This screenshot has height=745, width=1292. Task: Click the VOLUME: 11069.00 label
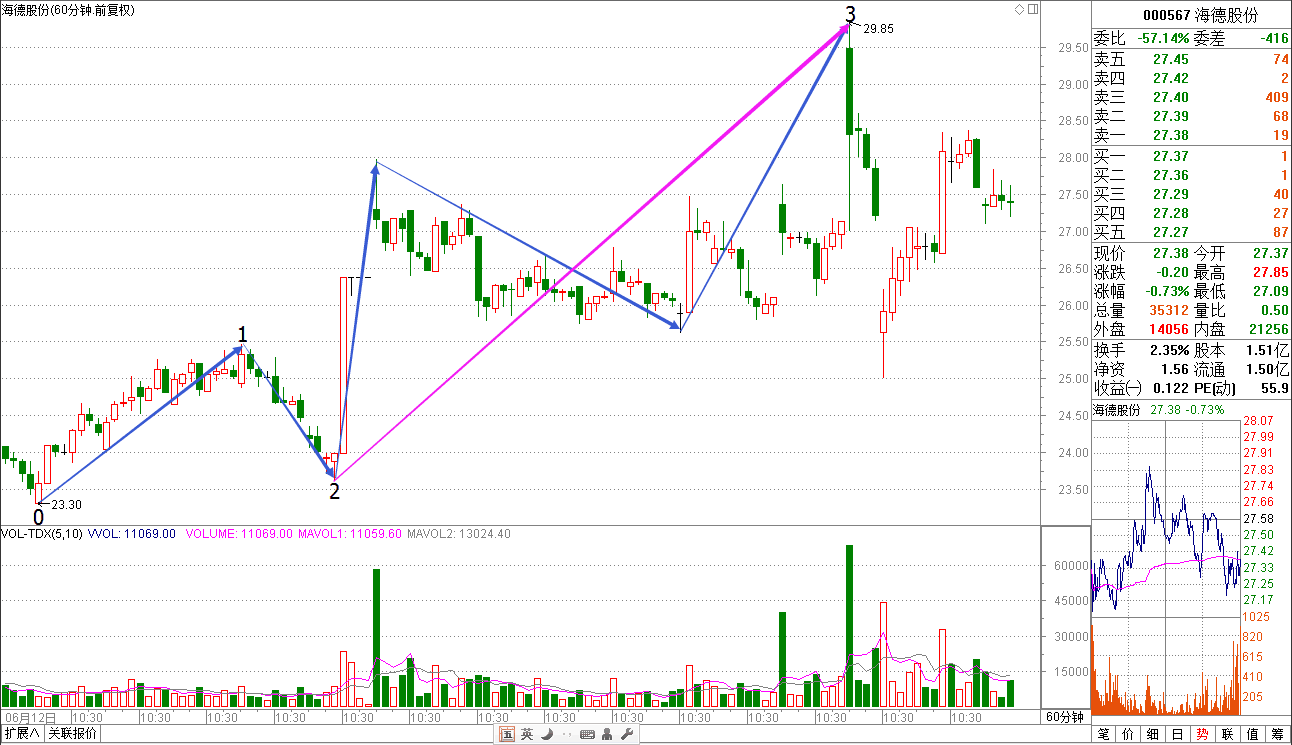pyautogui.click(x=238, y=534)
